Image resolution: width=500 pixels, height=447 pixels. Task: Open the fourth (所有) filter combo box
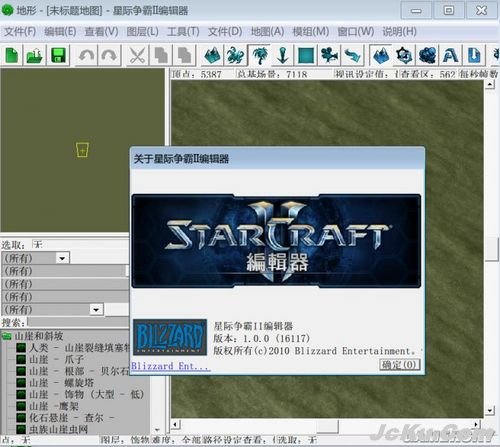[x=65, y=297]
